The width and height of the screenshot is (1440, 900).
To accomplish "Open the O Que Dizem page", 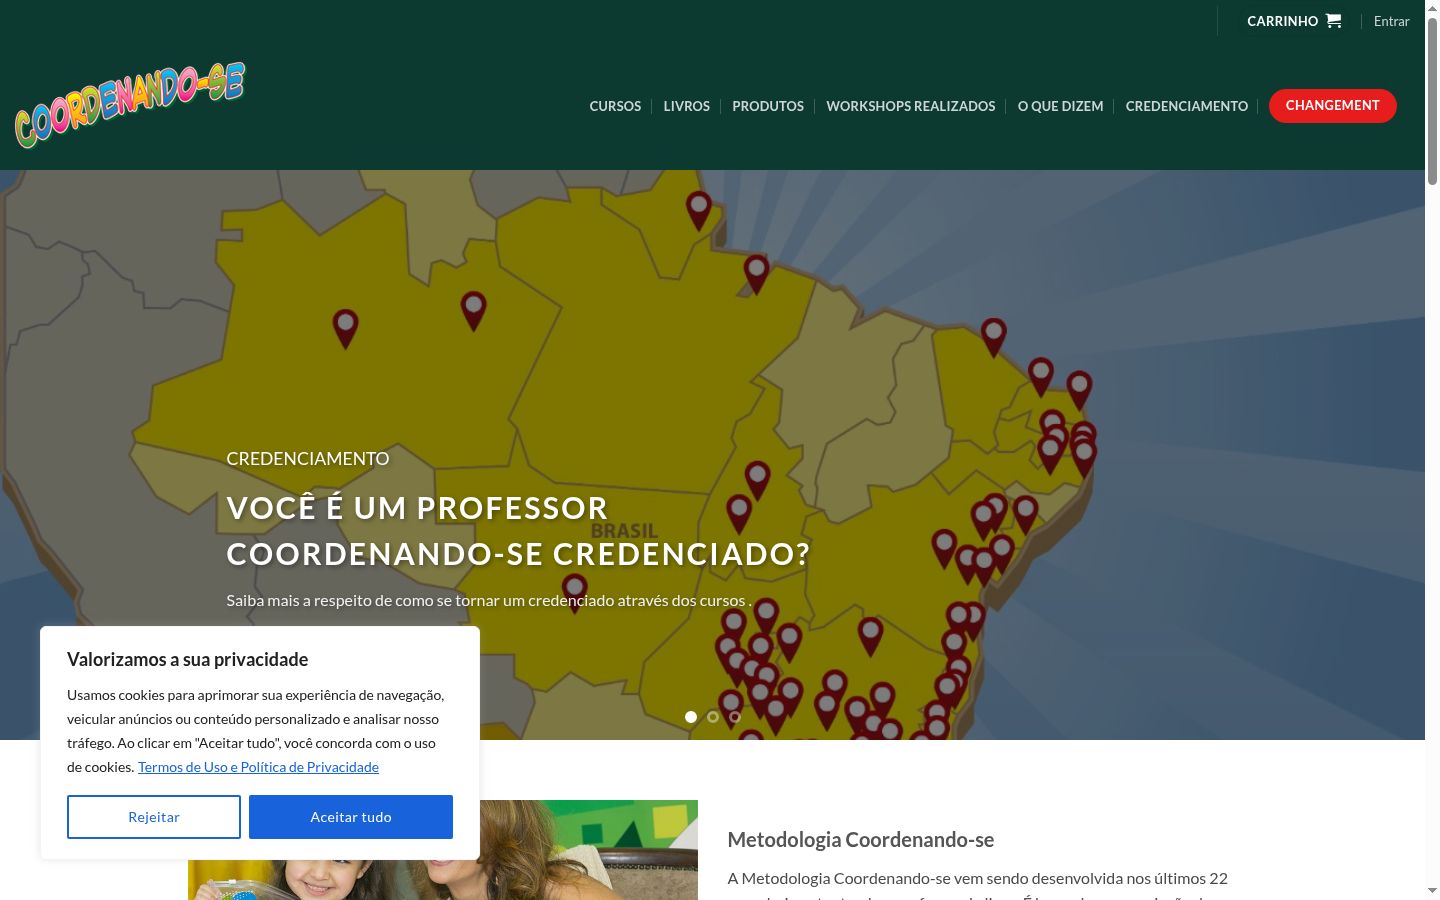I will click(1060, 106).
